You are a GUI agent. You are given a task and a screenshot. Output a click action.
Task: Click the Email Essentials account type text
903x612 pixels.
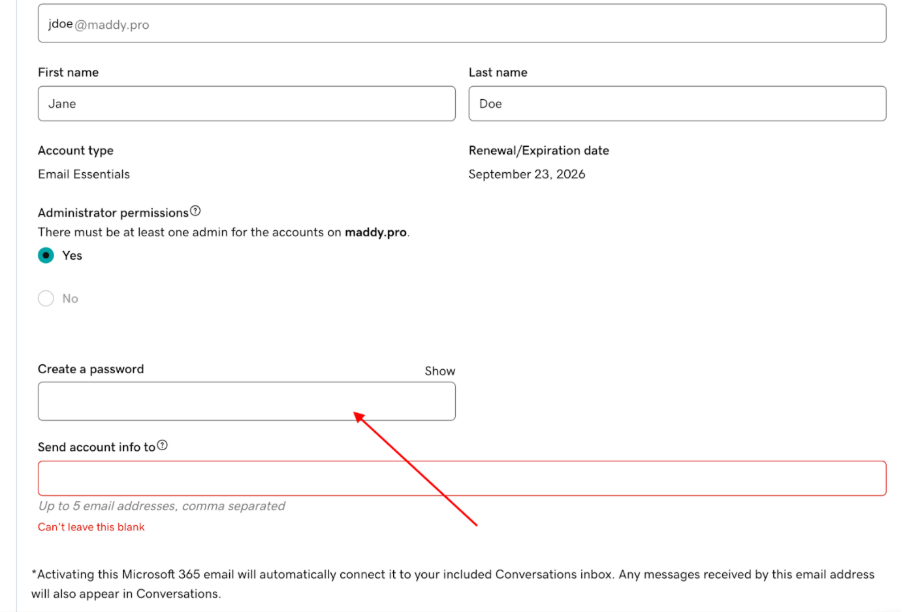84,174
